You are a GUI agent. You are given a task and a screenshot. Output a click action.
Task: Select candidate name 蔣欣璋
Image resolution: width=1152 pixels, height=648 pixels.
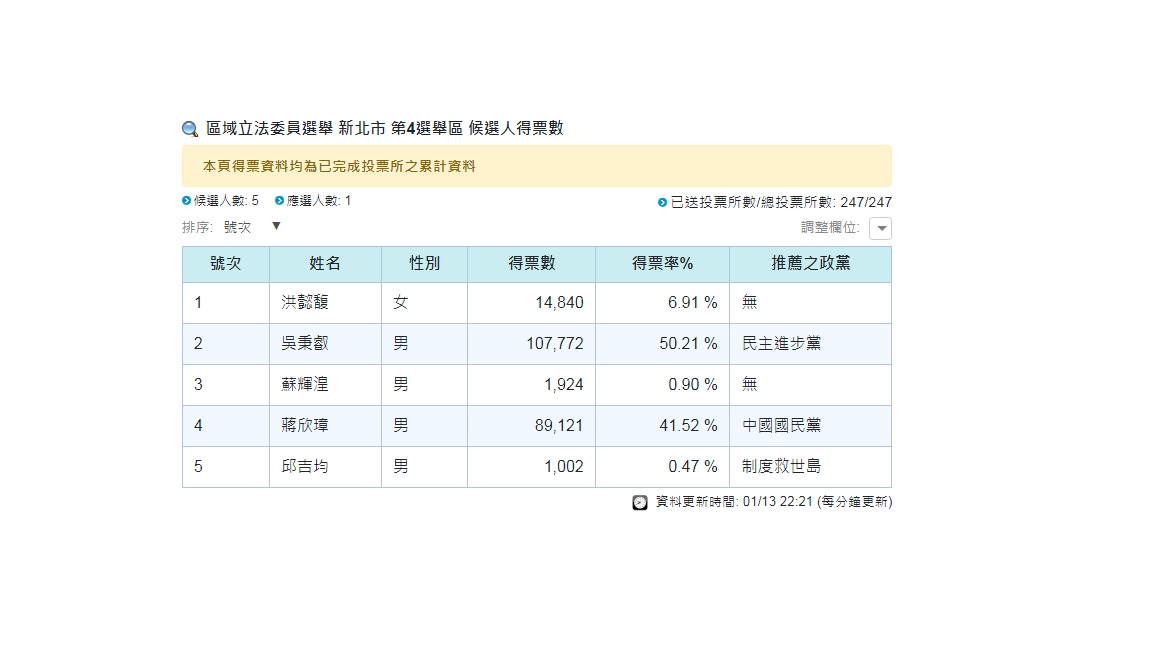[305, 426]
